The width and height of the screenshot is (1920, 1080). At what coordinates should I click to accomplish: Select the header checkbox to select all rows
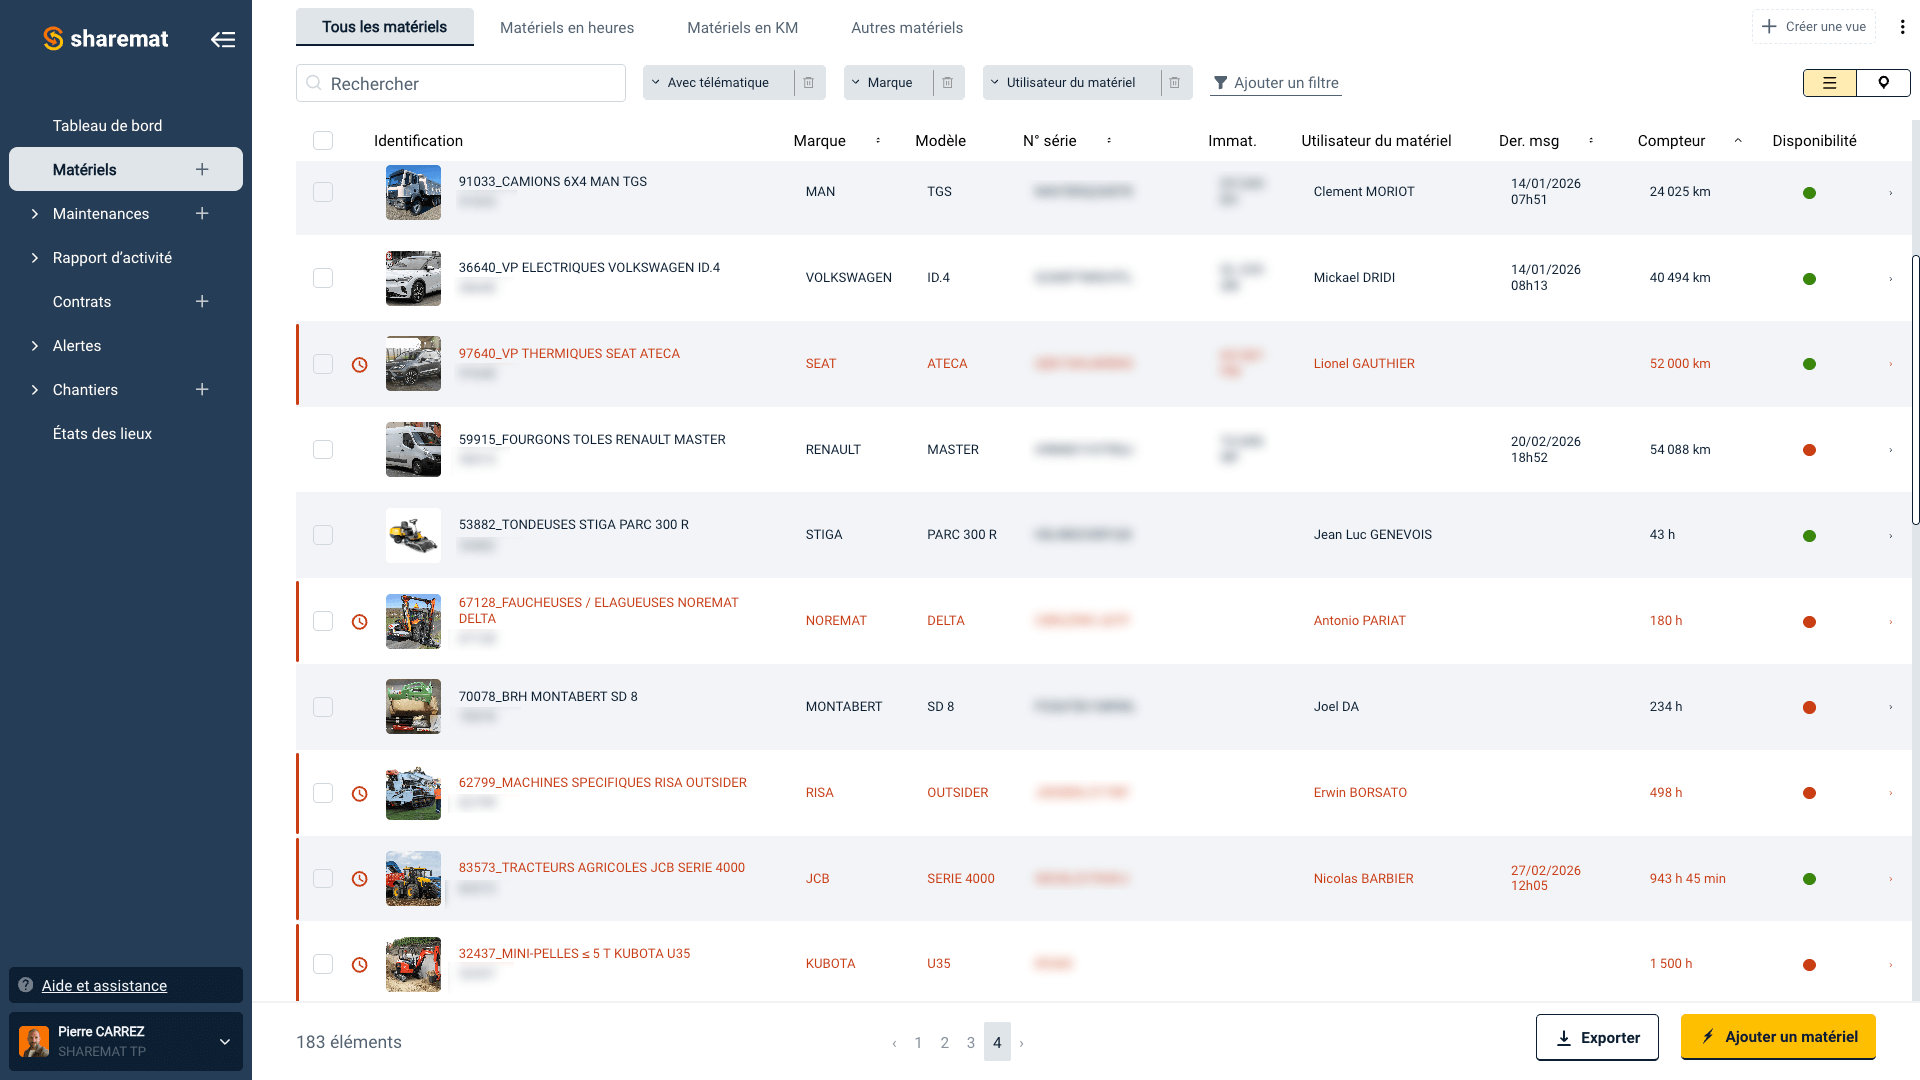[x=323, y=140]
